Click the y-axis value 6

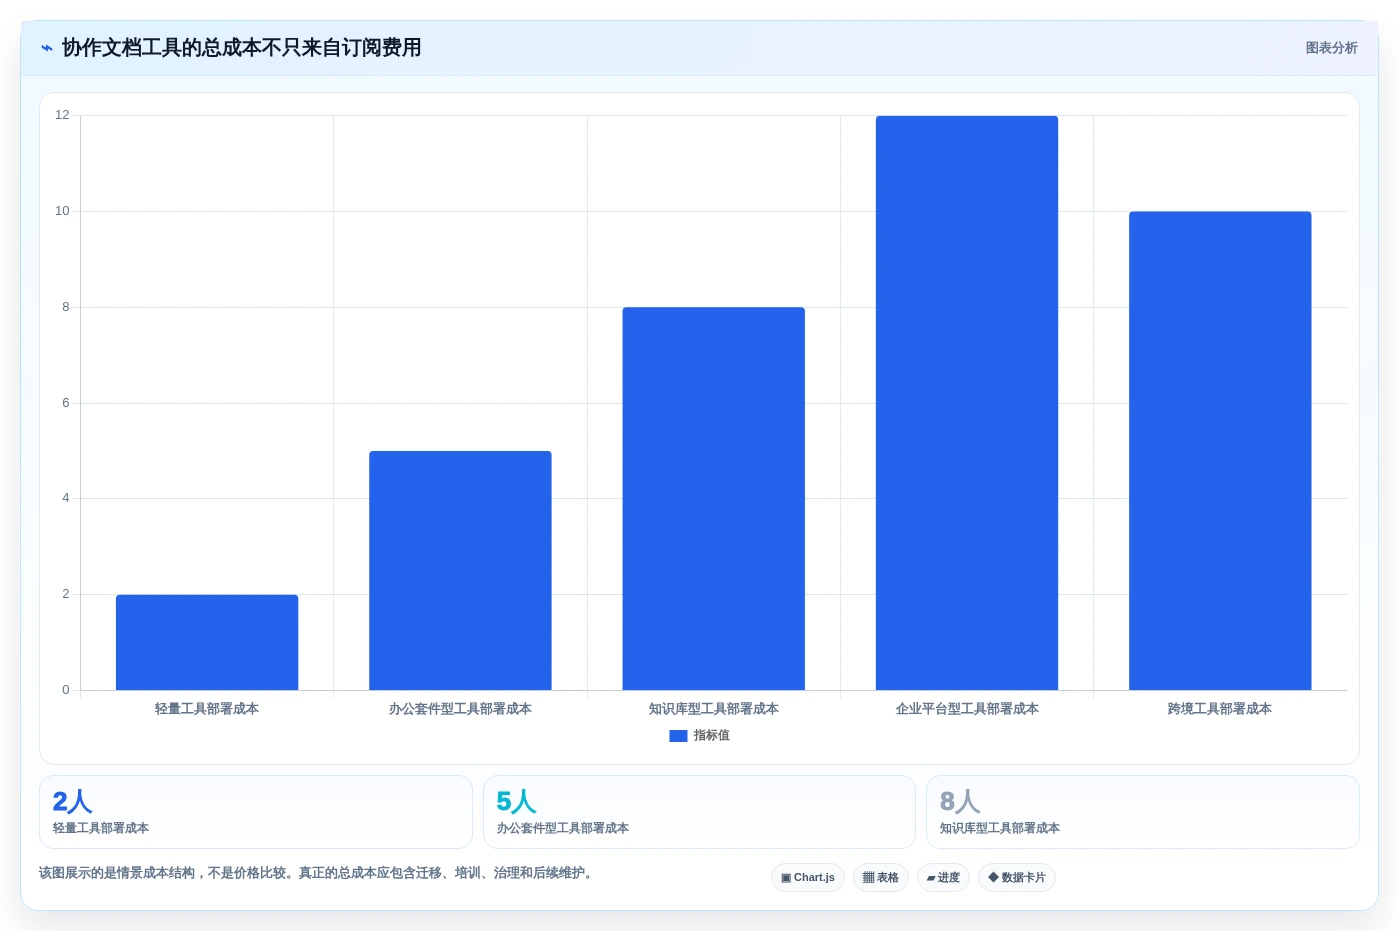[x=66, y=403]
